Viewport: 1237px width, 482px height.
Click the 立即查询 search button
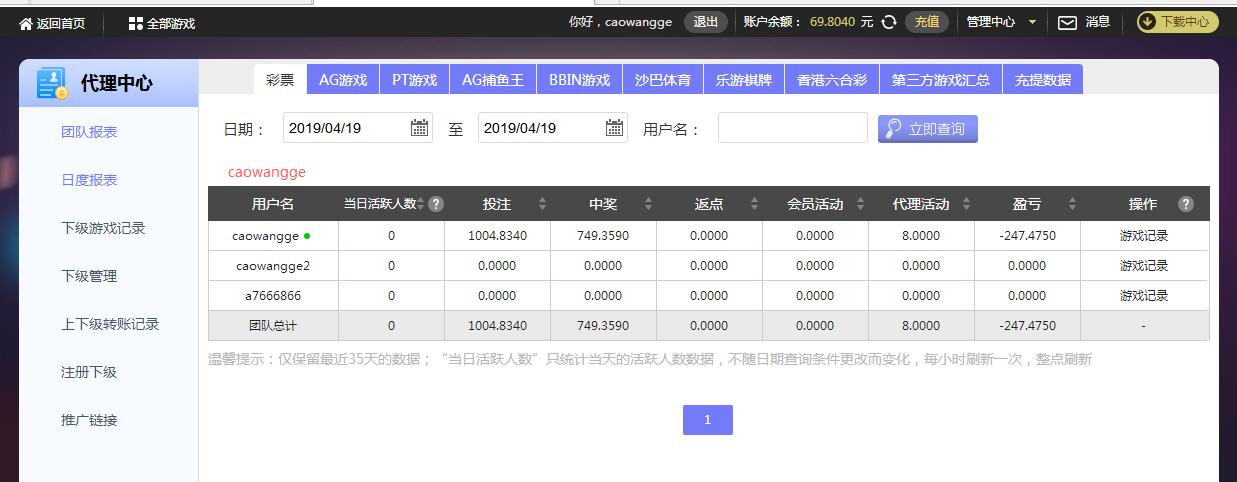(928, 129)
